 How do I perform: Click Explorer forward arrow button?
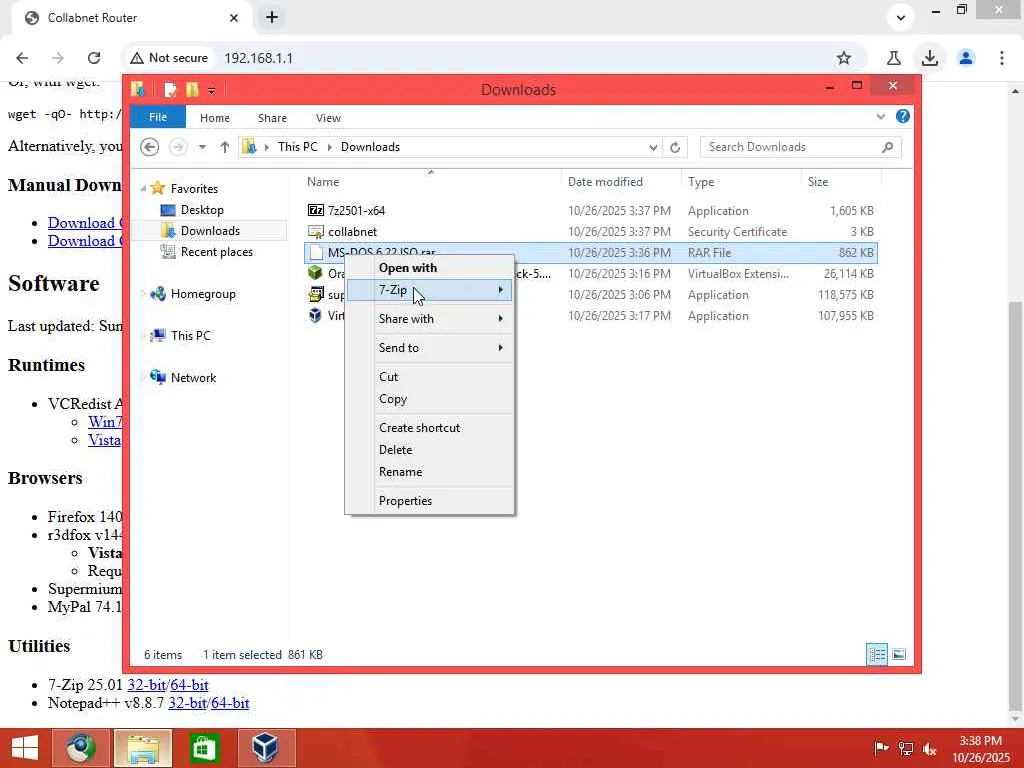pos(178,147)
